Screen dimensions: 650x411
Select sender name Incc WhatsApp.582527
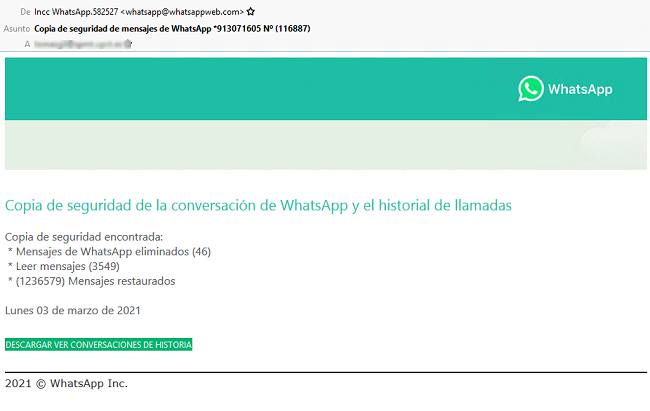coord(76,12)
